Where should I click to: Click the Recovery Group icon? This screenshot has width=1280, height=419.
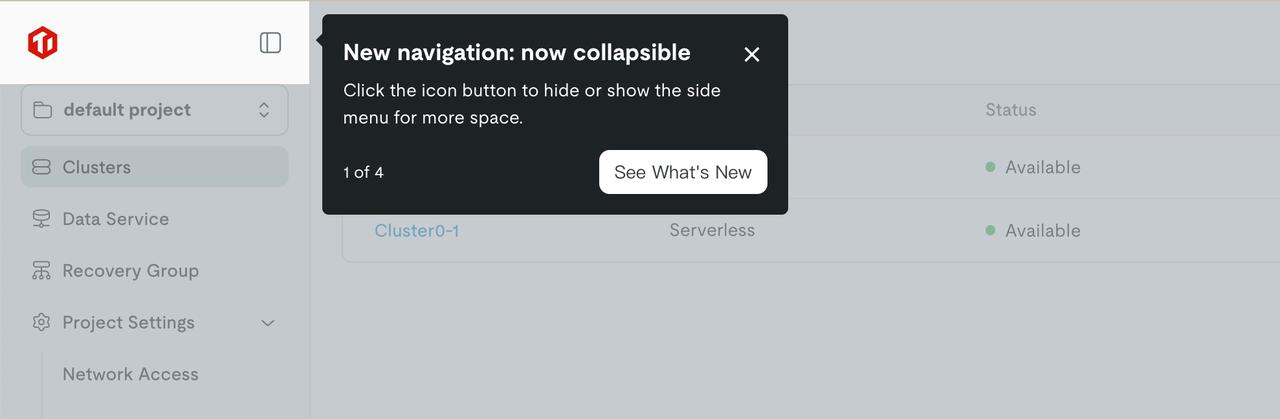point(41,271)
